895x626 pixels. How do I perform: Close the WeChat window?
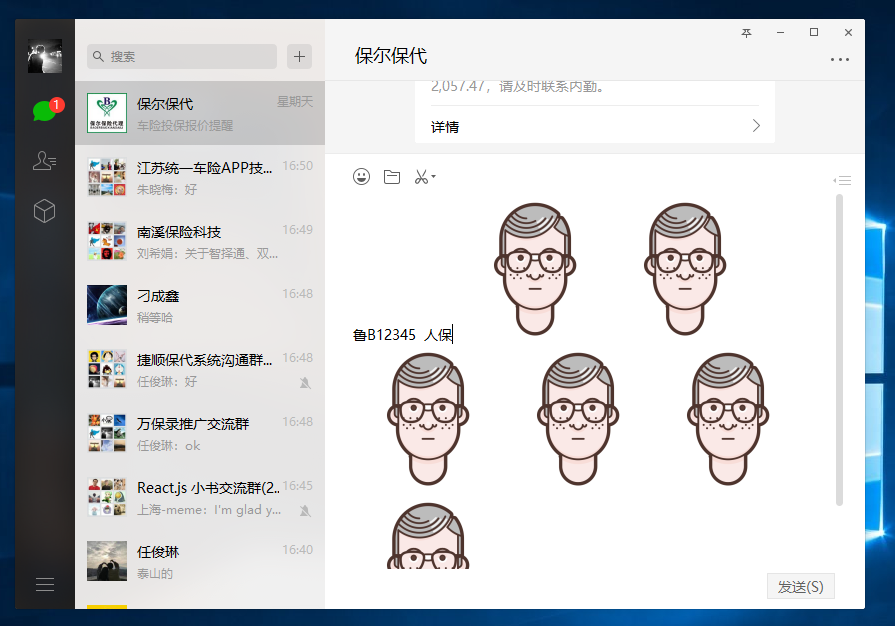coord(848,33)
